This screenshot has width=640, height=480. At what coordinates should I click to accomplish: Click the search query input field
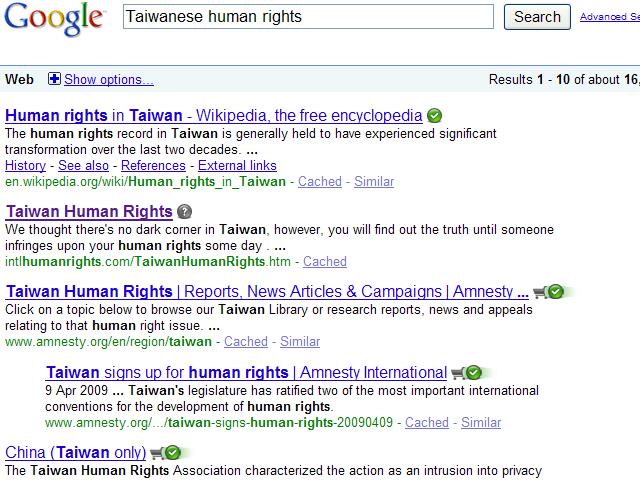coord(308,17)
